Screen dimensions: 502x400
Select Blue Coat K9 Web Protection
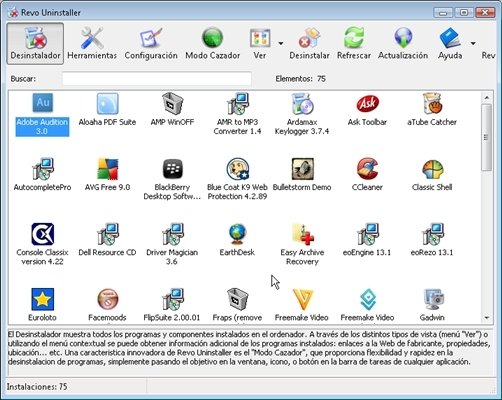[x=237, y=179]
